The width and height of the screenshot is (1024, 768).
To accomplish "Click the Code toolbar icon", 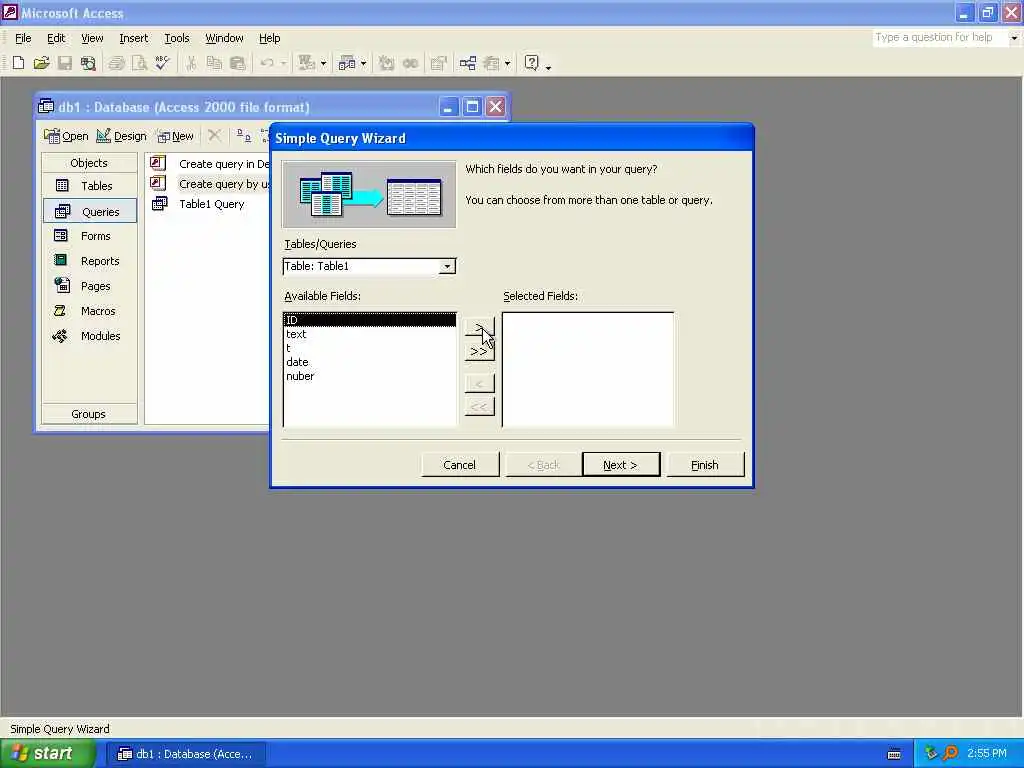I will 387,63.
